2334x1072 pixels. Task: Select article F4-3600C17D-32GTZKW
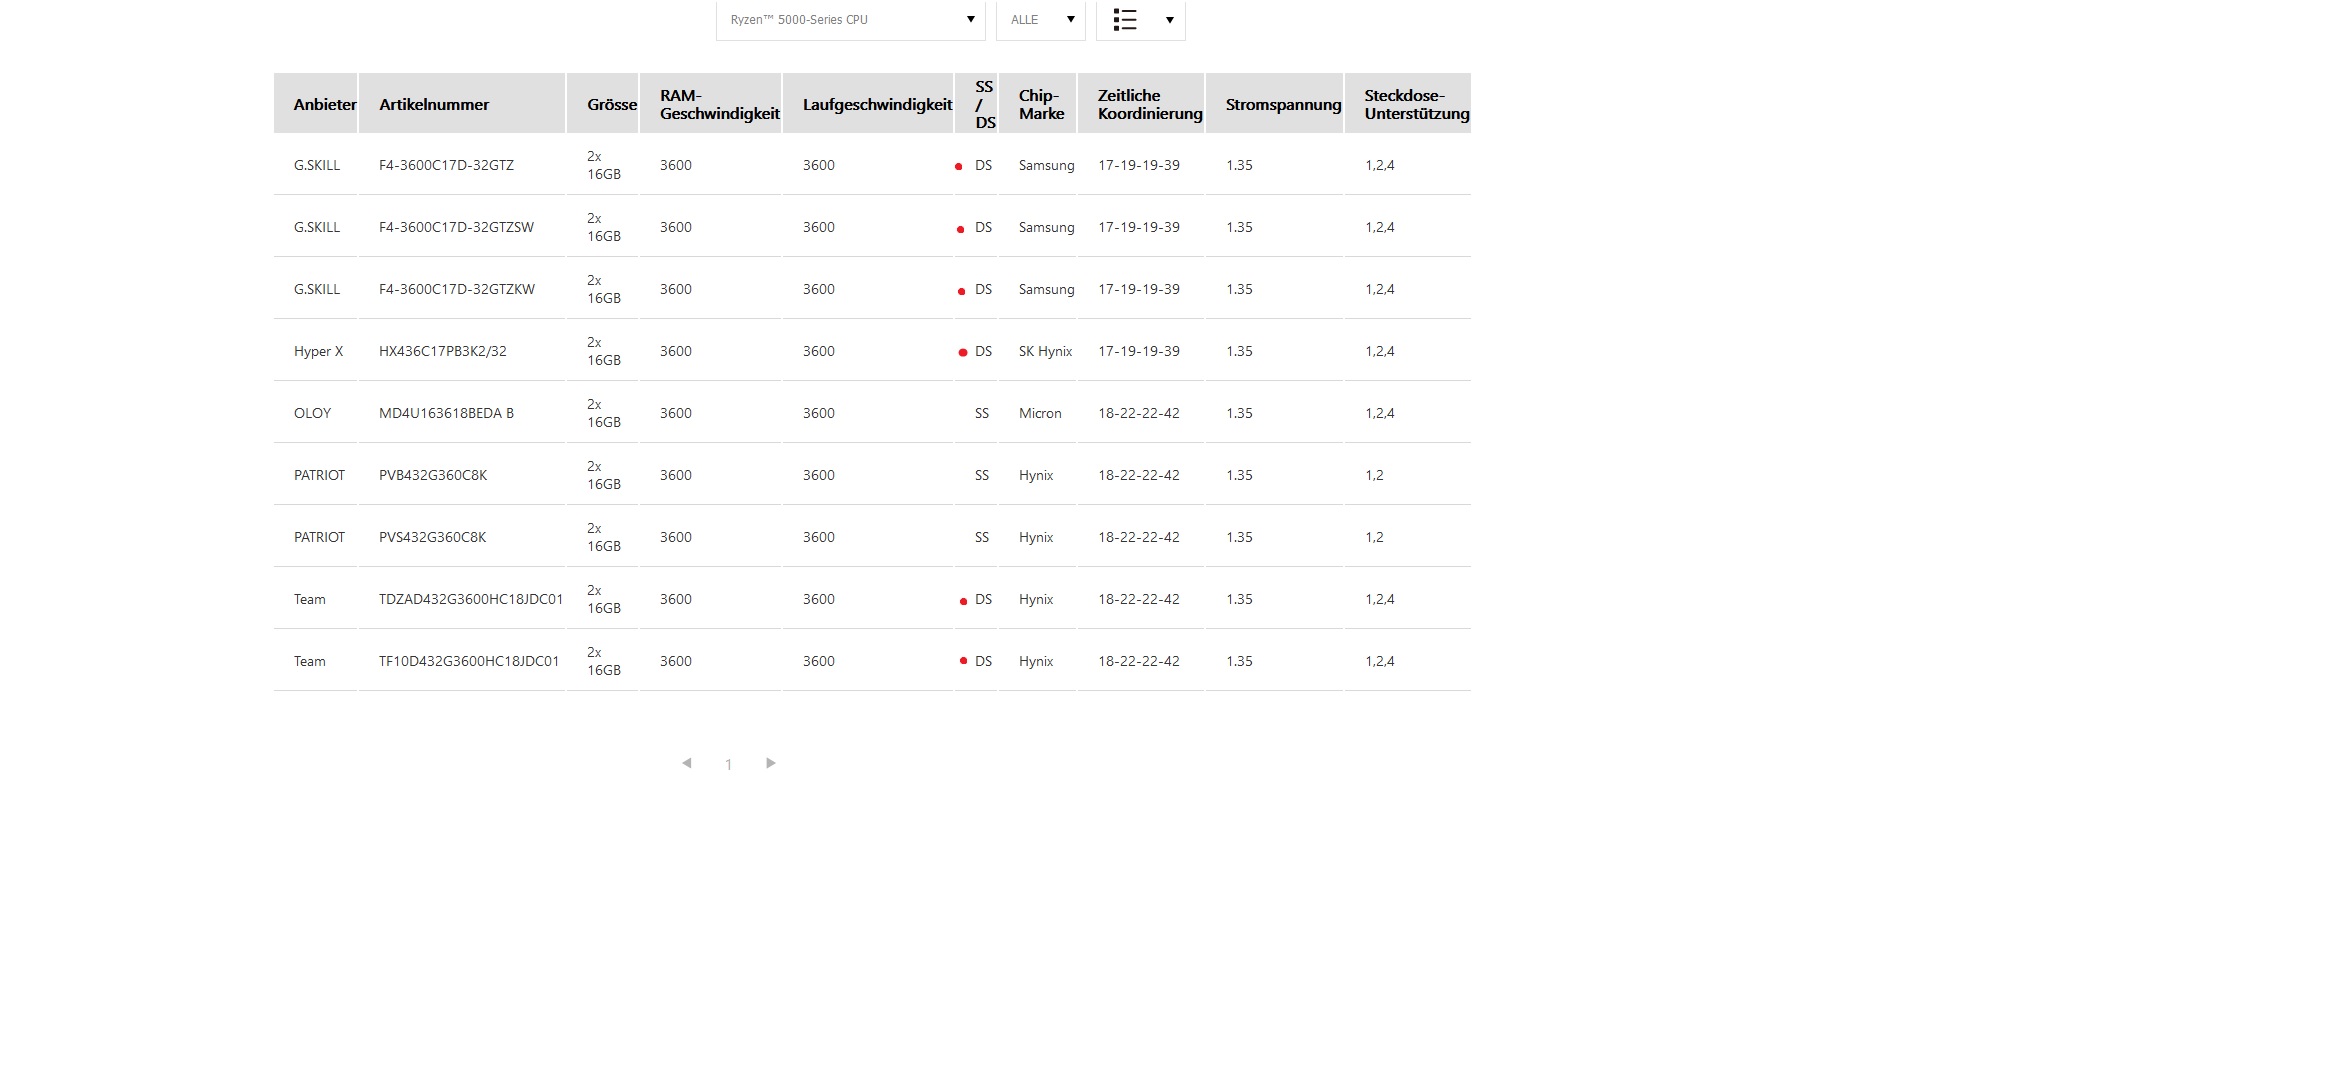pyautogui.click(x=457, y=289)
